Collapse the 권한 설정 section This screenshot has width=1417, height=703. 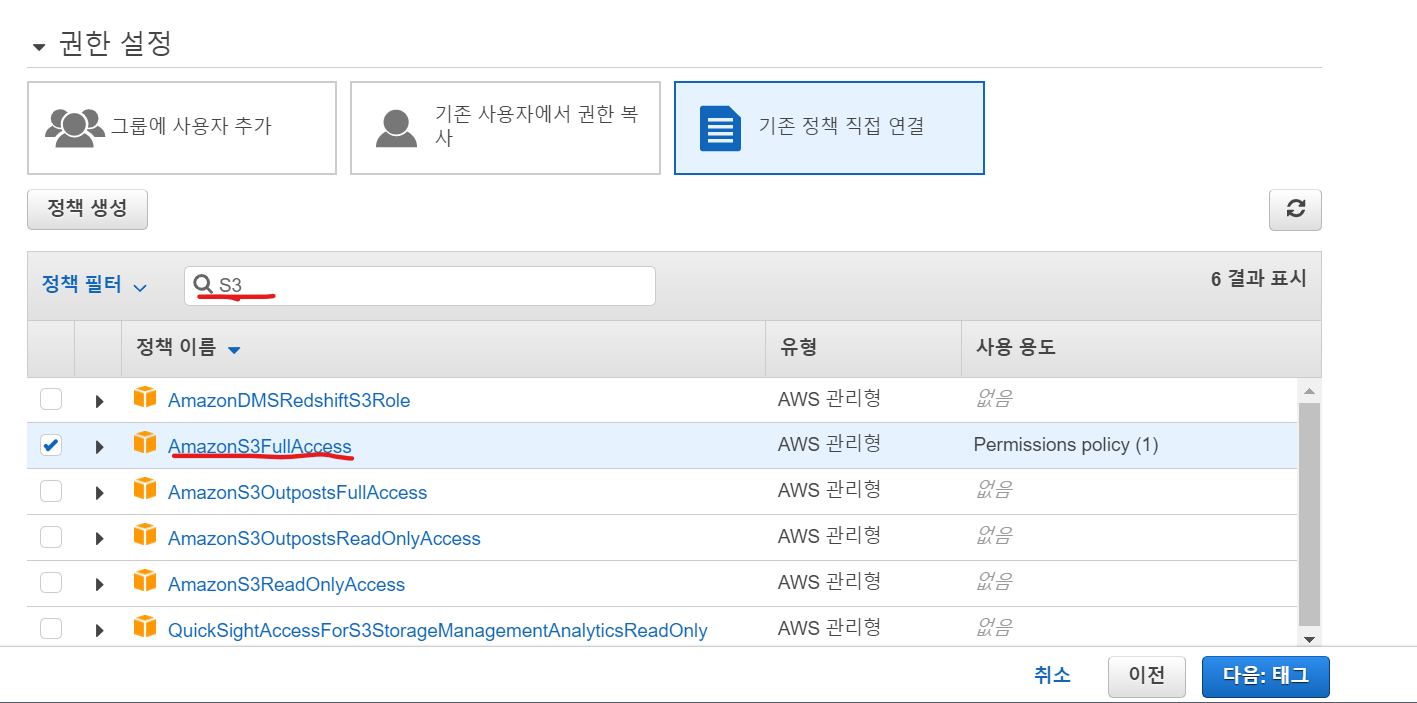(x=39, y=47)
